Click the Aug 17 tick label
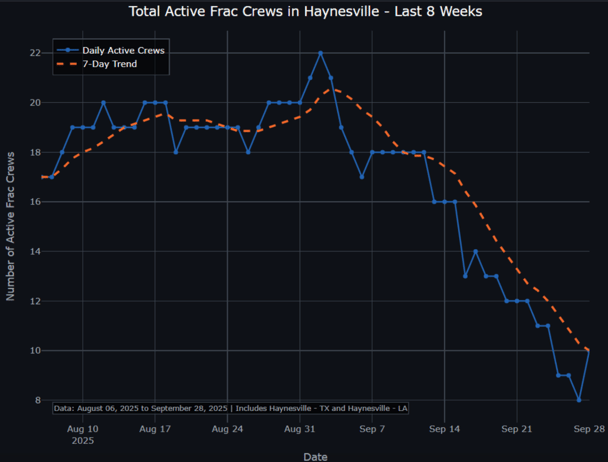The width and height of the screenshot is (608, 462). 156,428
